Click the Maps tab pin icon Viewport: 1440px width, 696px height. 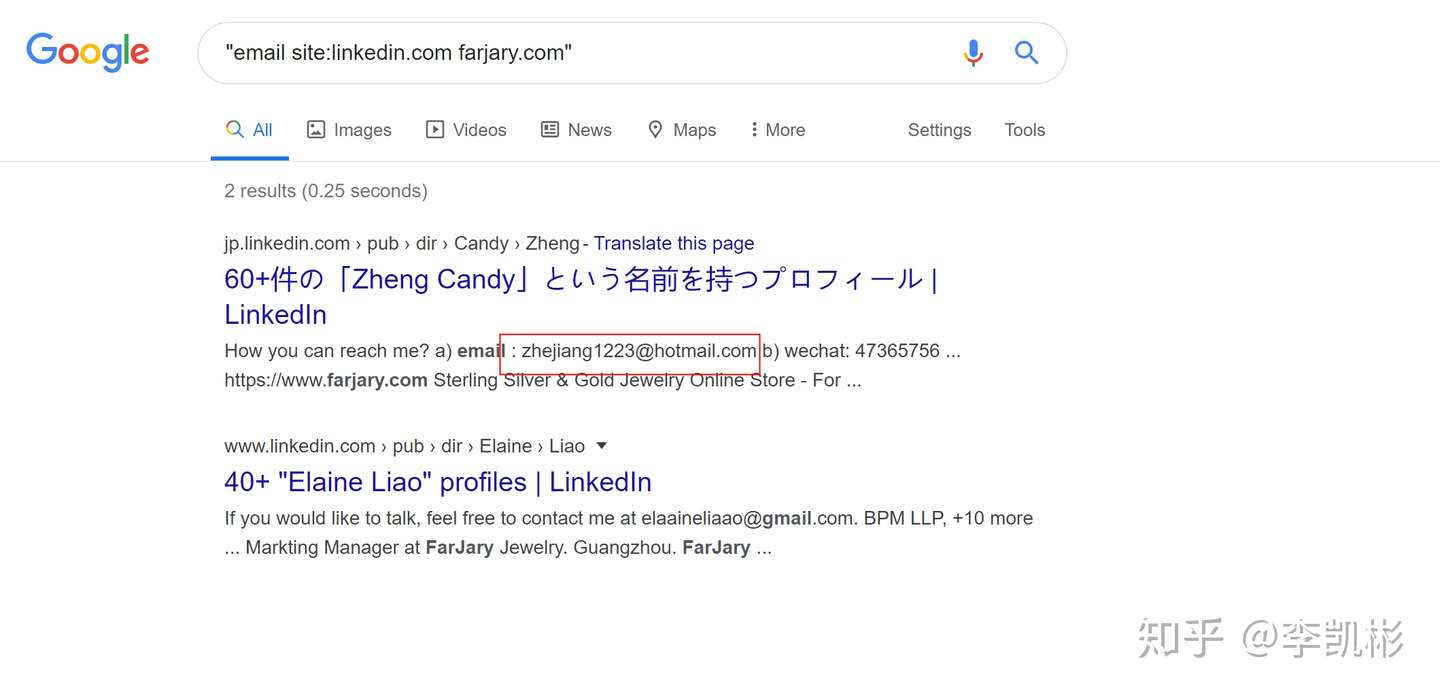pos(655,130)
